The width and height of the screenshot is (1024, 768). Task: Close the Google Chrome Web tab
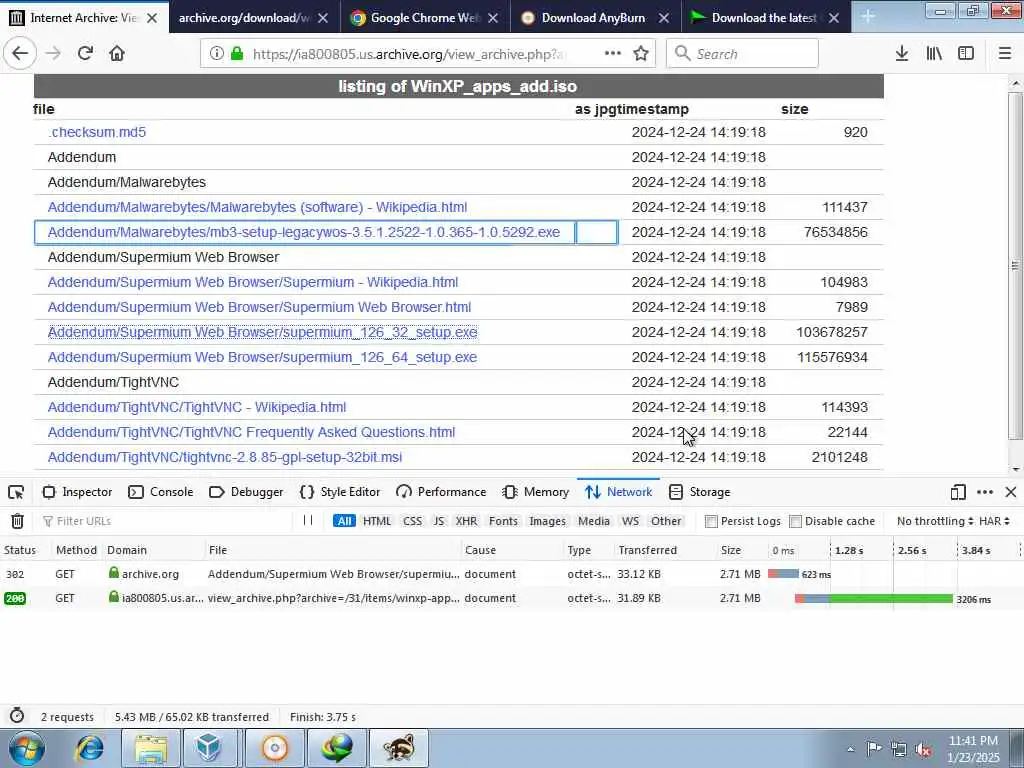493,18
